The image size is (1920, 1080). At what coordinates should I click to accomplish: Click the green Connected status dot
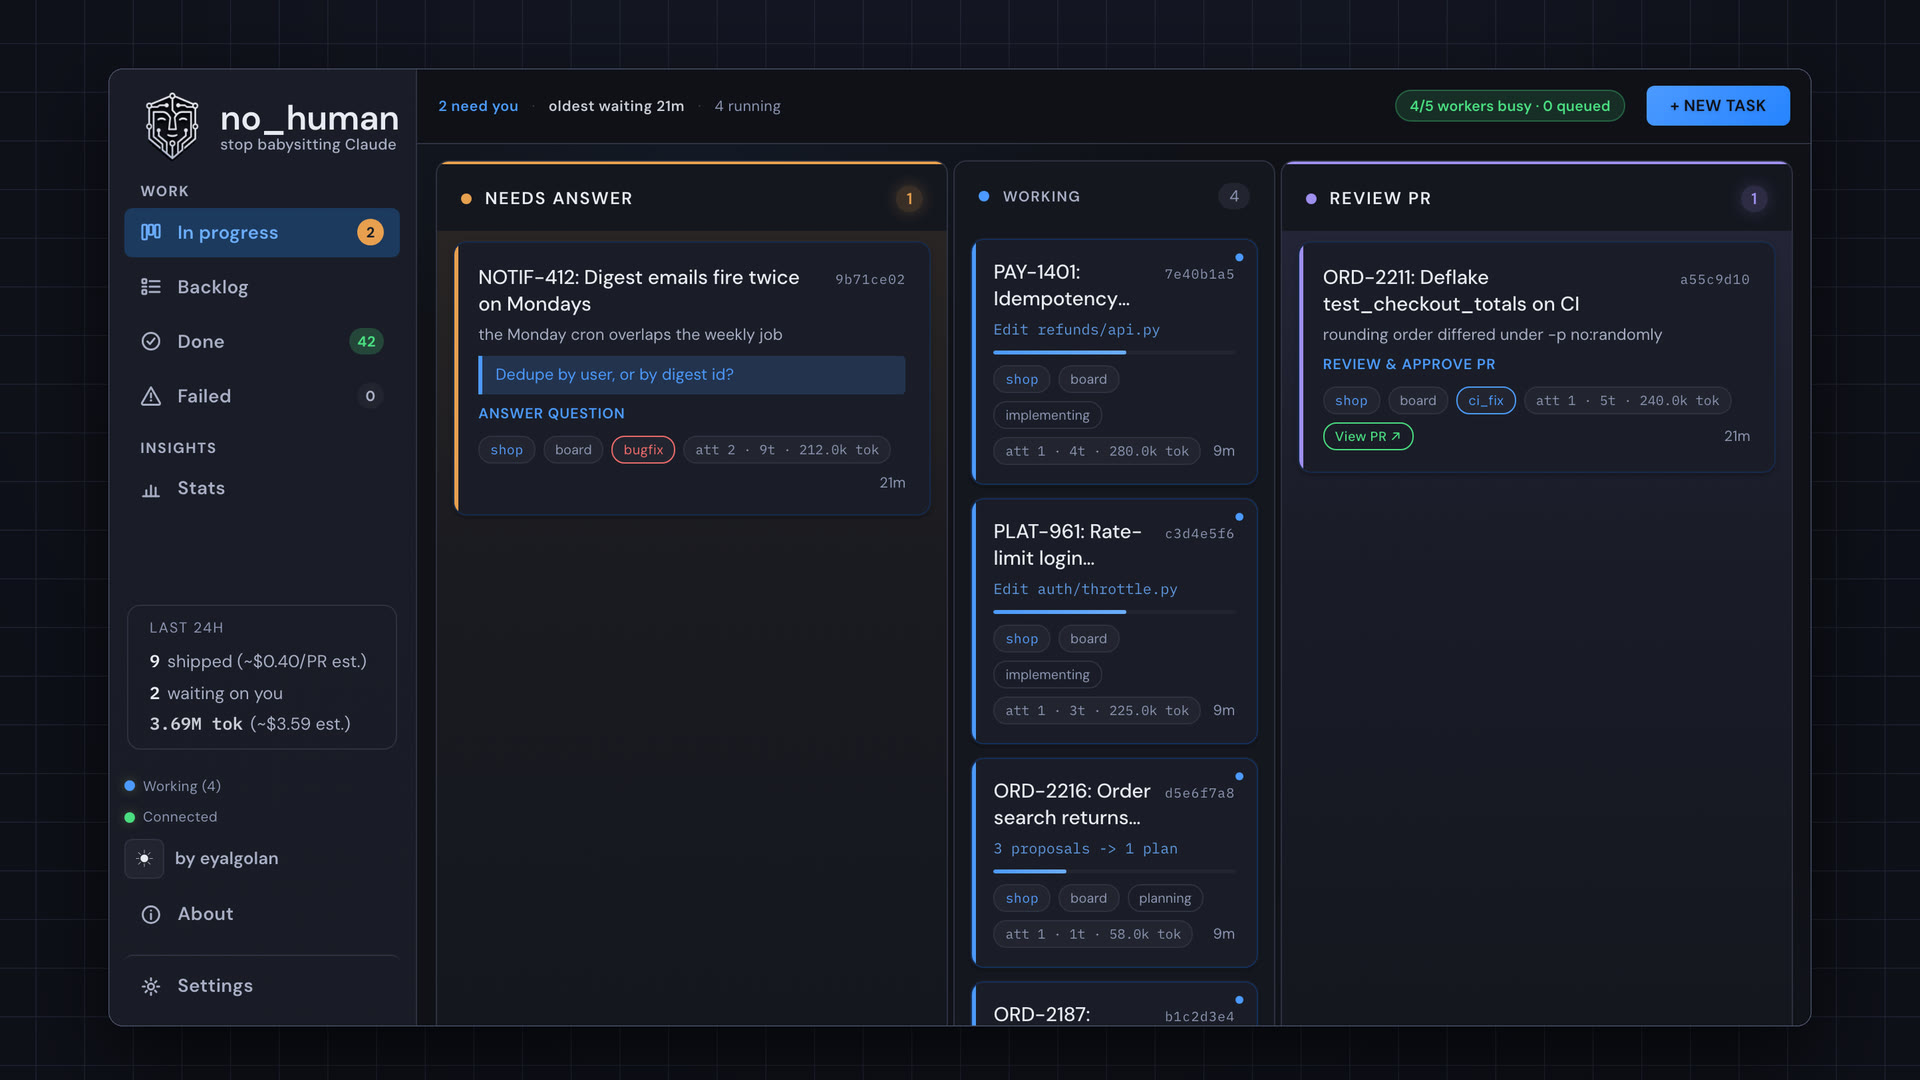(130, 817)
